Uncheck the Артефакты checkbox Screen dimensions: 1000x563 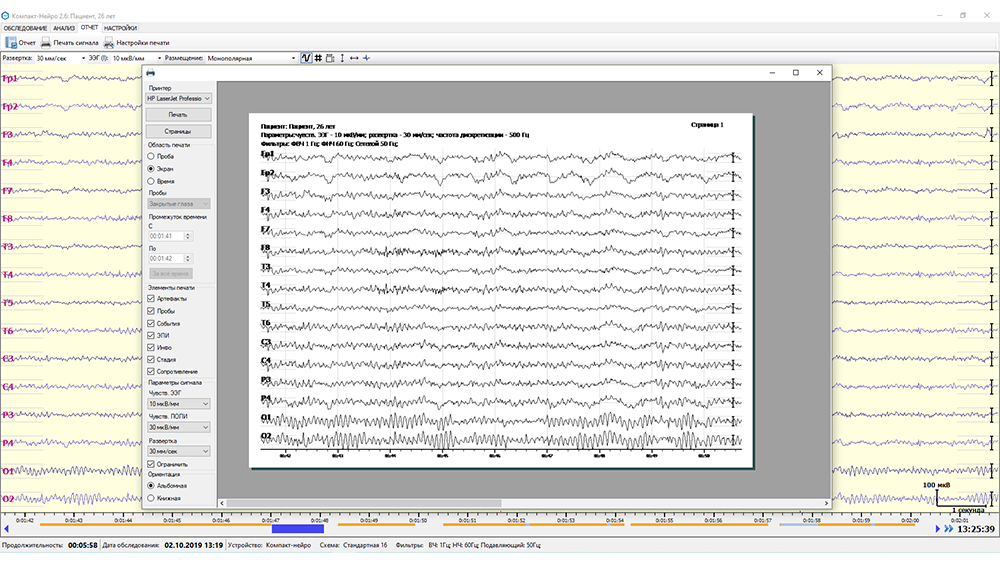click(x=151, y=298)
